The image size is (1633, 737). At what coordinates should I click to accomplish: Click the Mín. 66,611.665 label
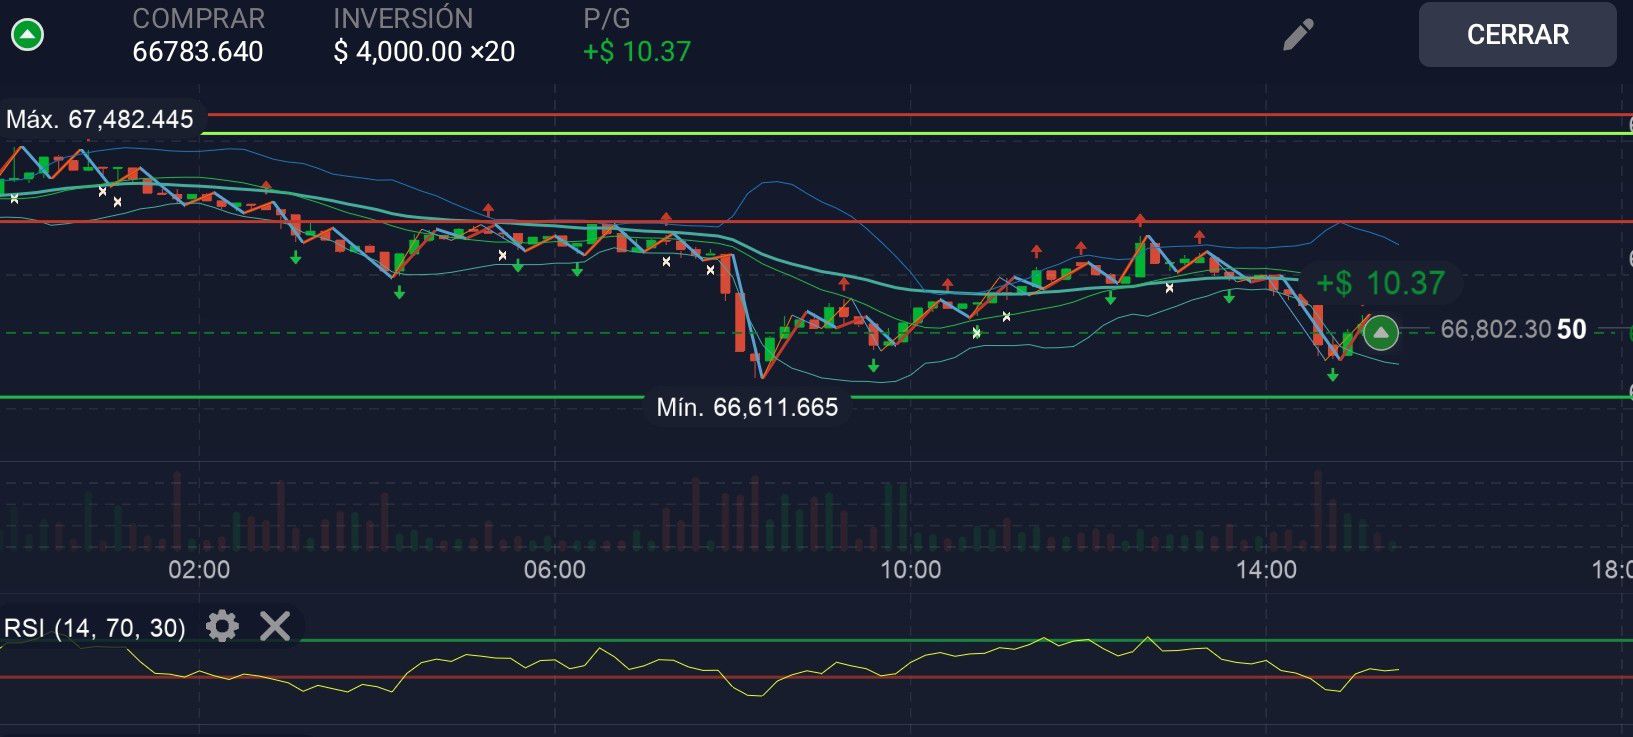point(747,407)
